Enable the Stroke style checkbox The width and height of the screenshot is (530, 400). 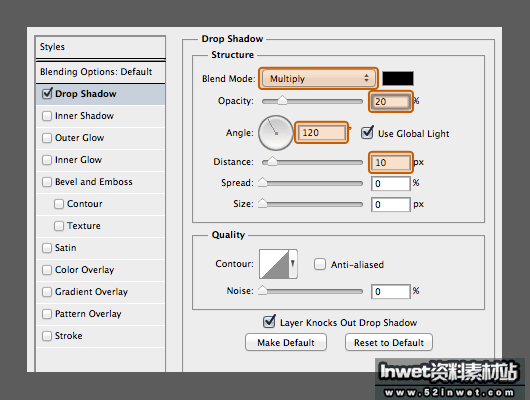(x=47, y=336)
